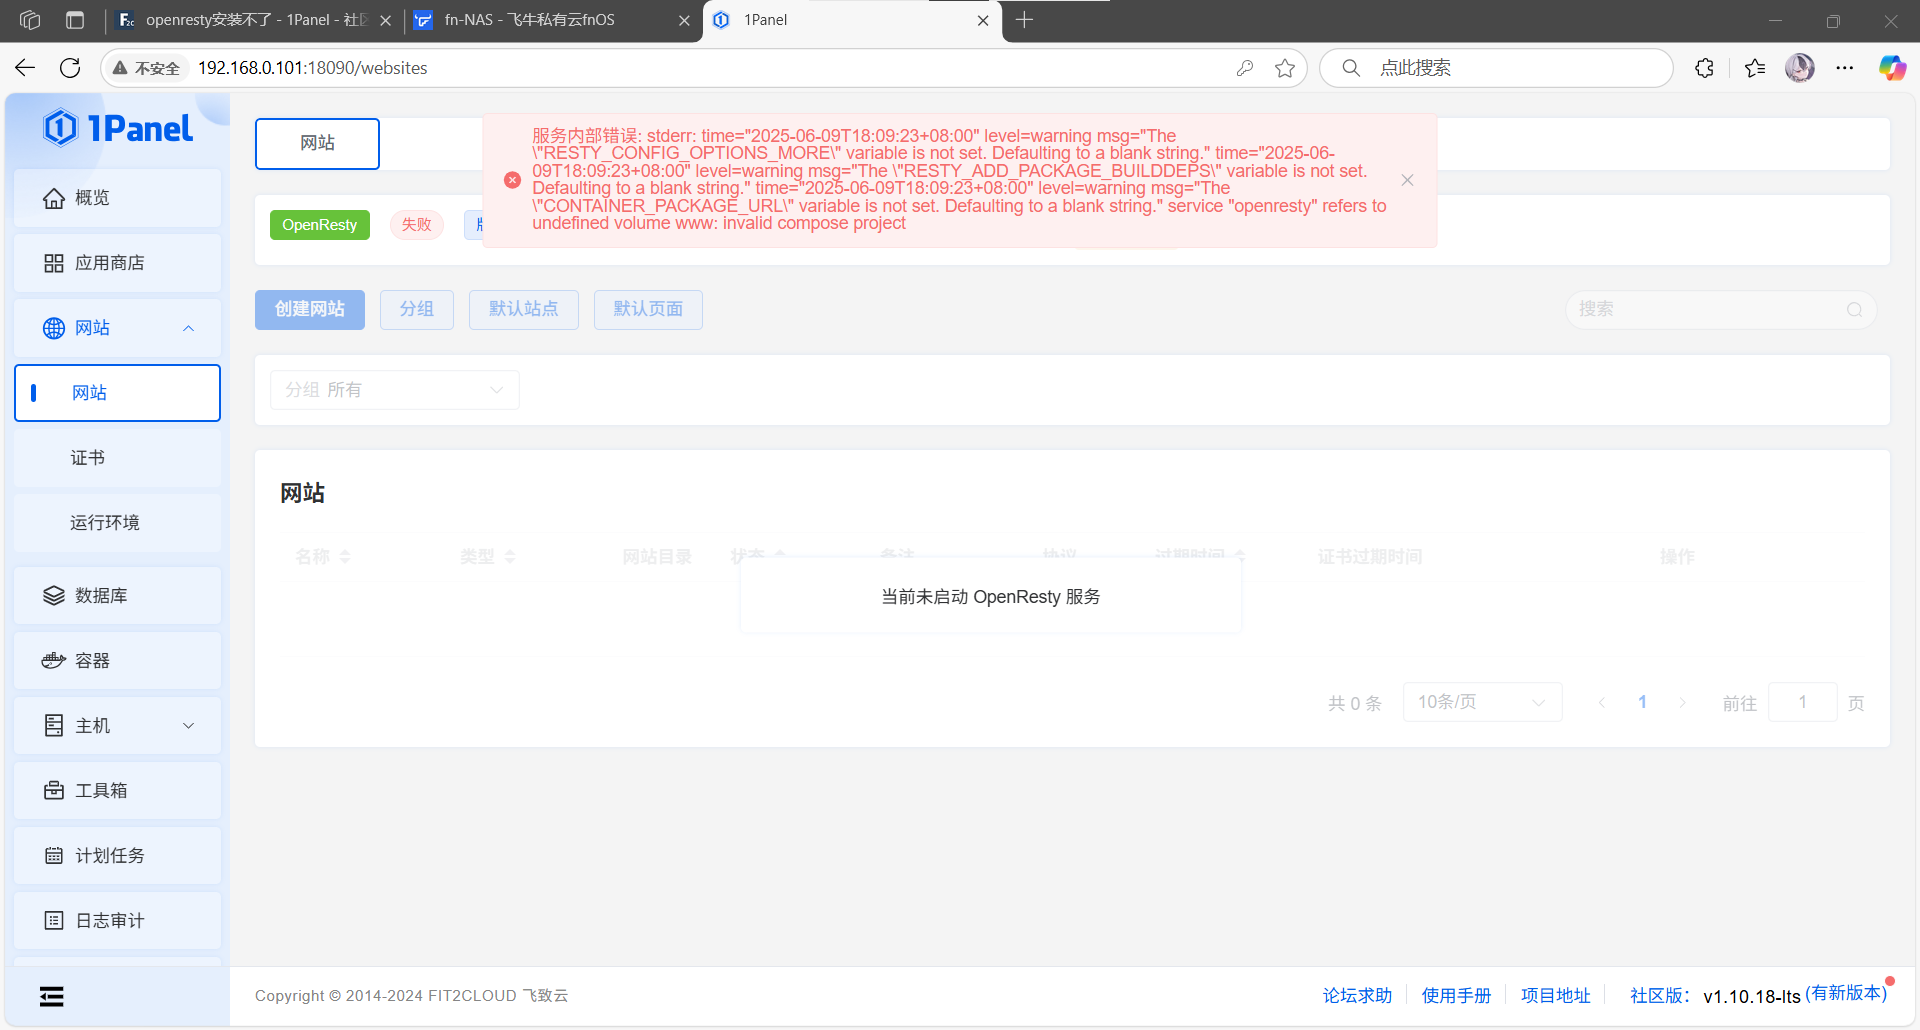
Task: Switch to the openresty安装不了 browser tab
Action: click(x=255, y=20)
